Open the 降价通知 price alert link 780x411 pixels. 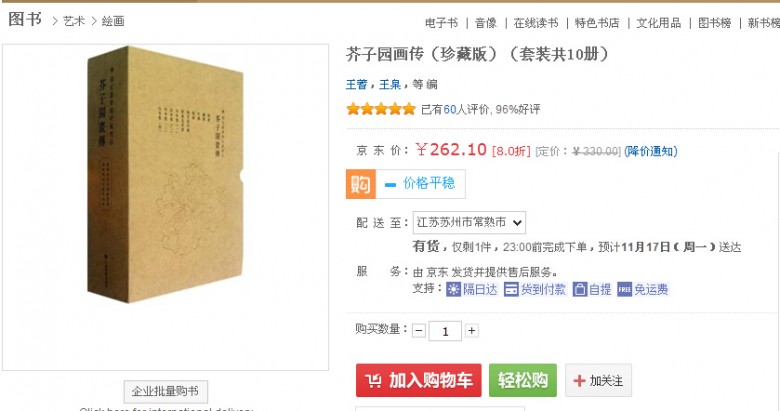[651, 151]
